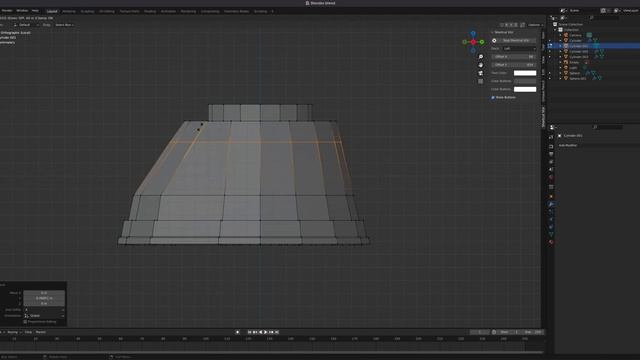
Task: Open the Physics properties tab icon
Action: [551, 219]
